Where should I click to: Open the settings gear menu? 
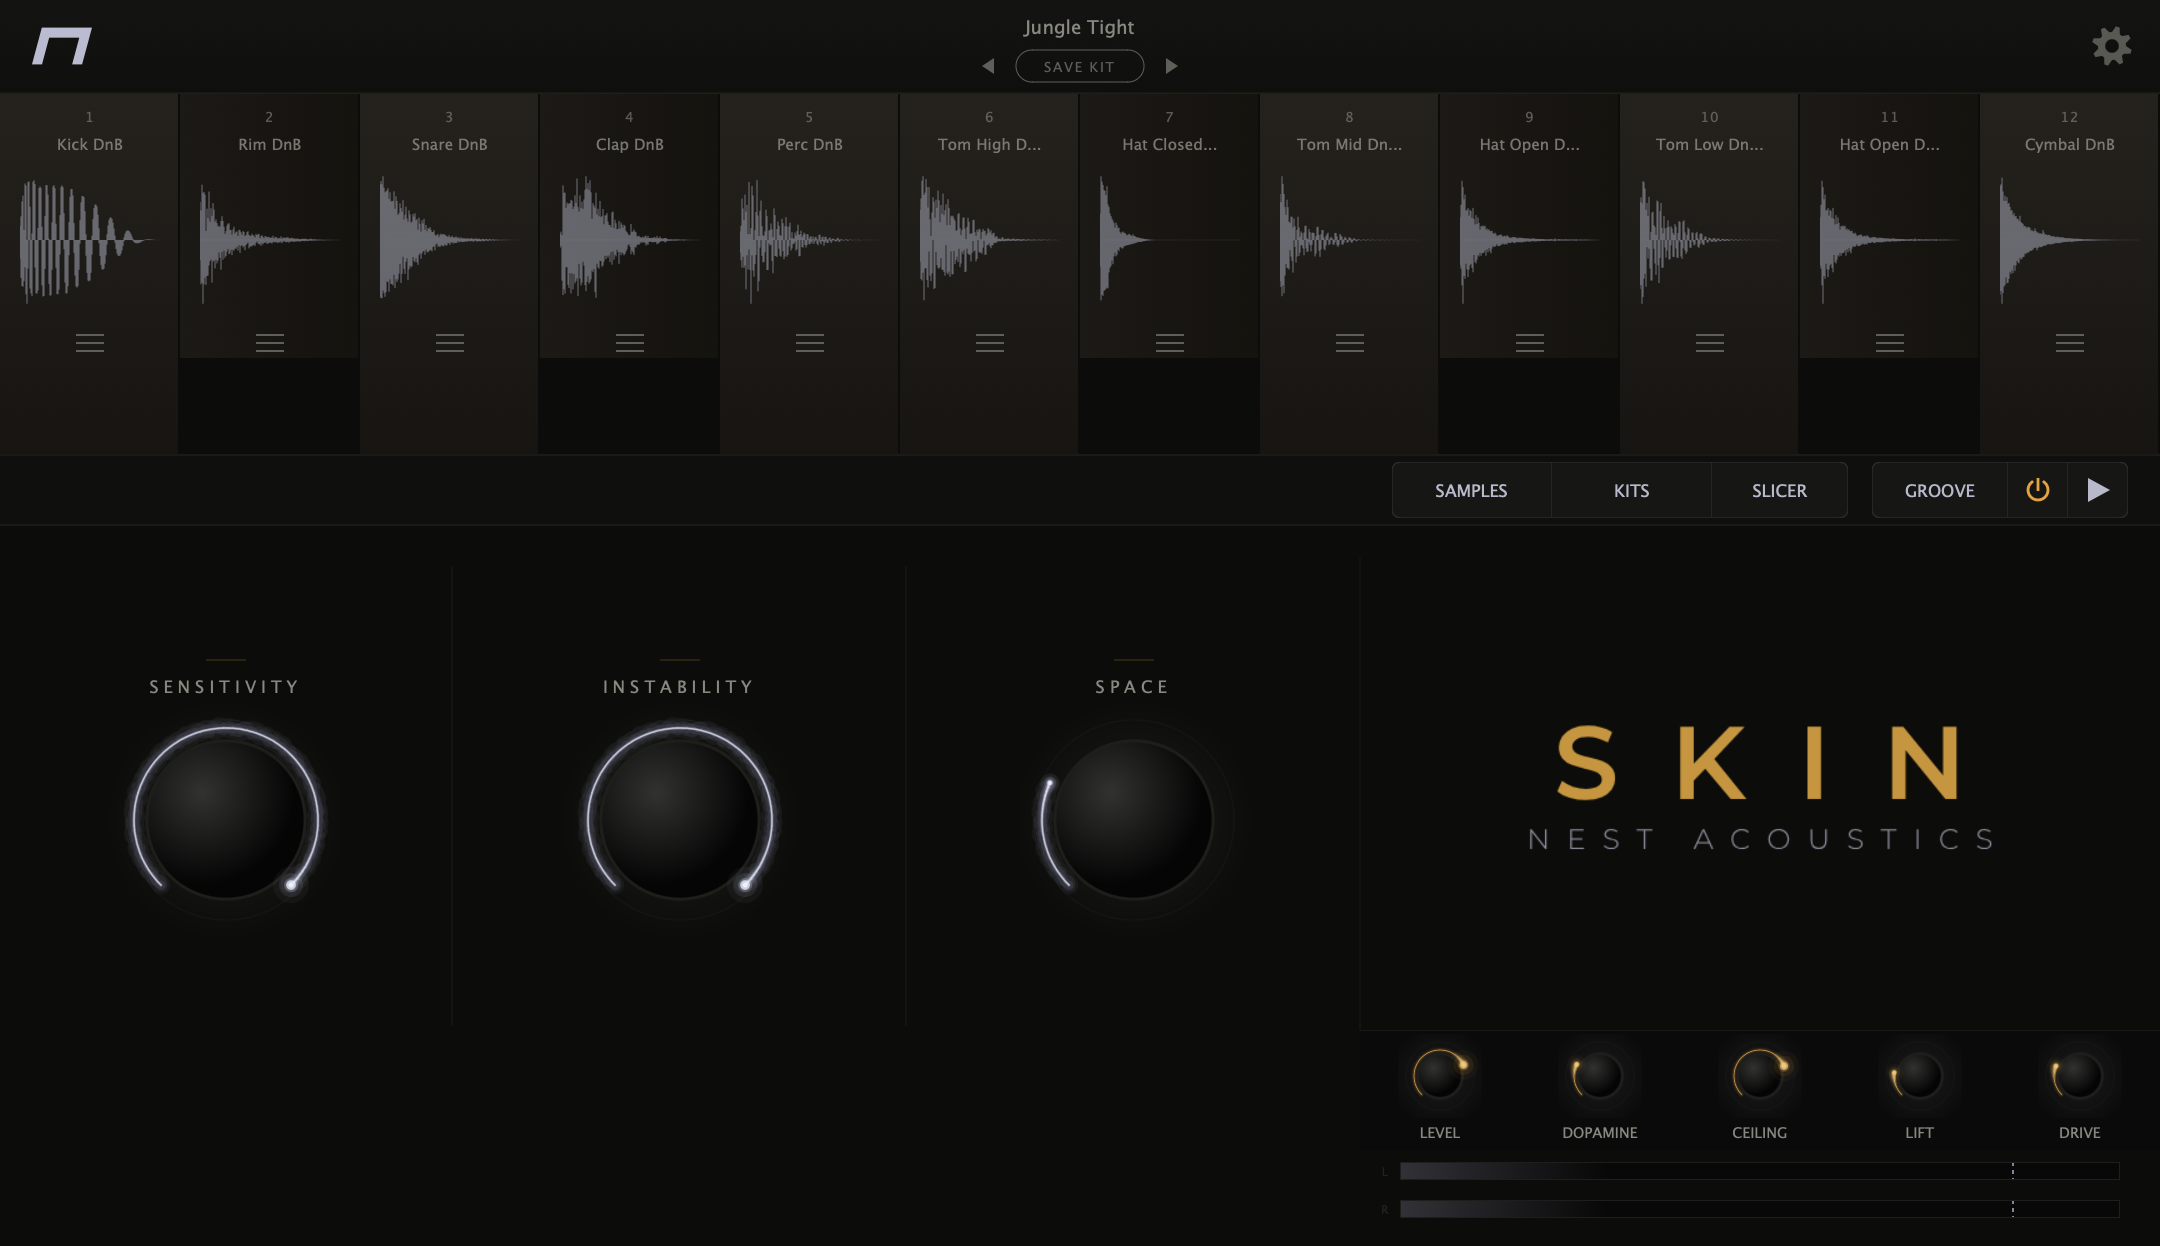[2111, 46]
